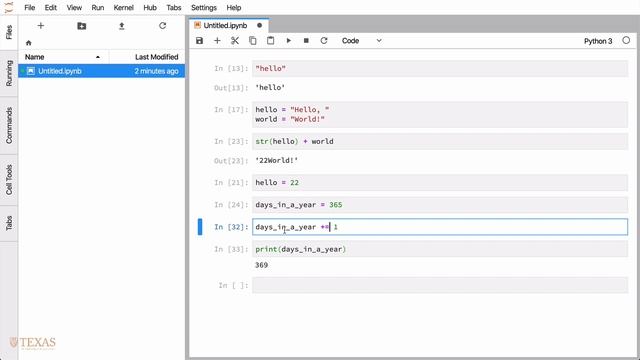Screen dimensions: 640x360
Task: Select Untitled.ipynb in file browser
Action: point(102,71)
